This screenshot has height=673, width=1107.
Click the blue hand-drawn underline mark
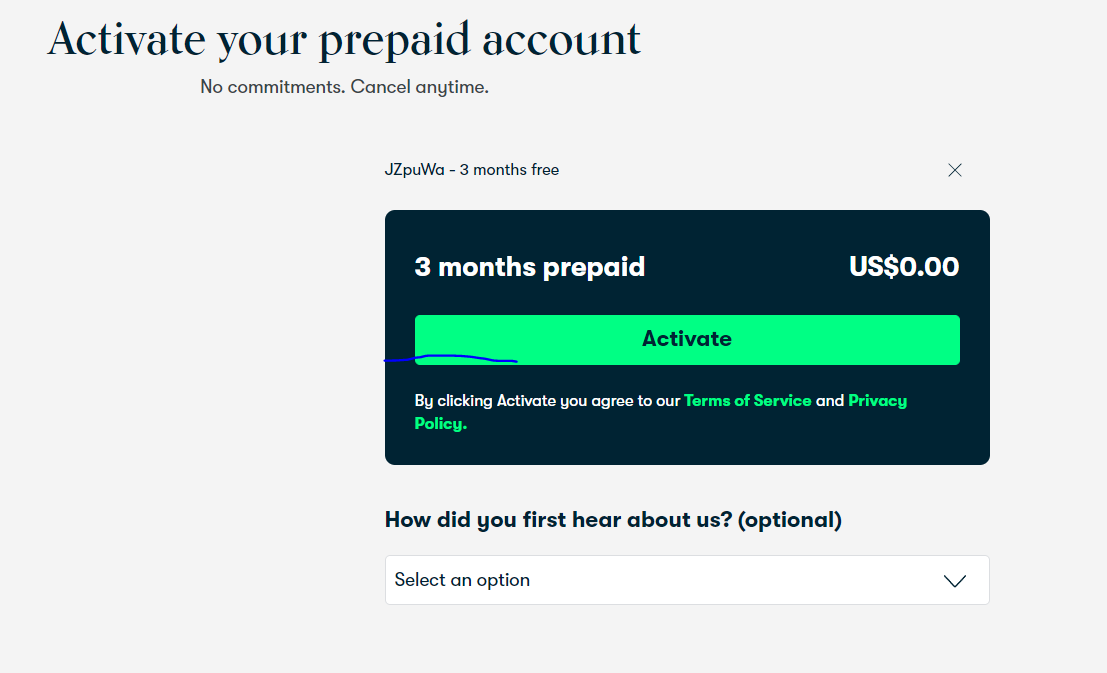[x=450, y=357]
